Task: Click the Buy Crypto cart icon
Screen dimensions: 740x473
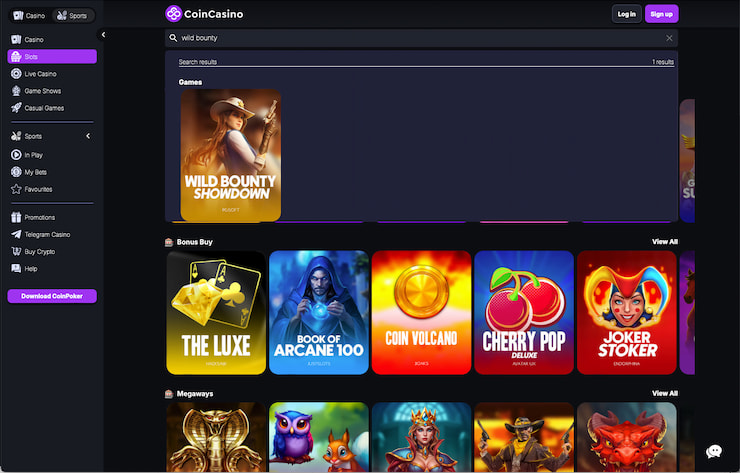Action: (16, 251)
